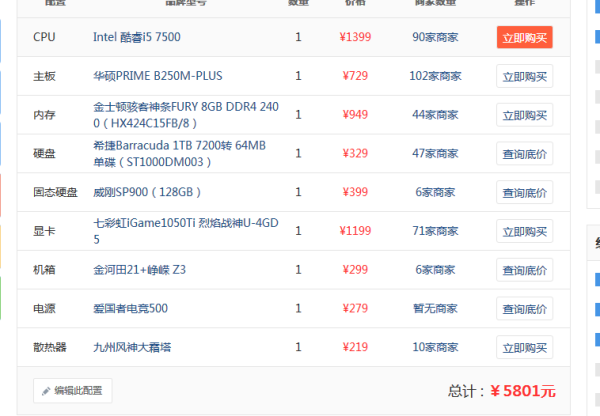The height and width of the screenshot is (416, 600).
Task: Open 希捷Barracuda 1TB product link
Action: tap(179, 153)
